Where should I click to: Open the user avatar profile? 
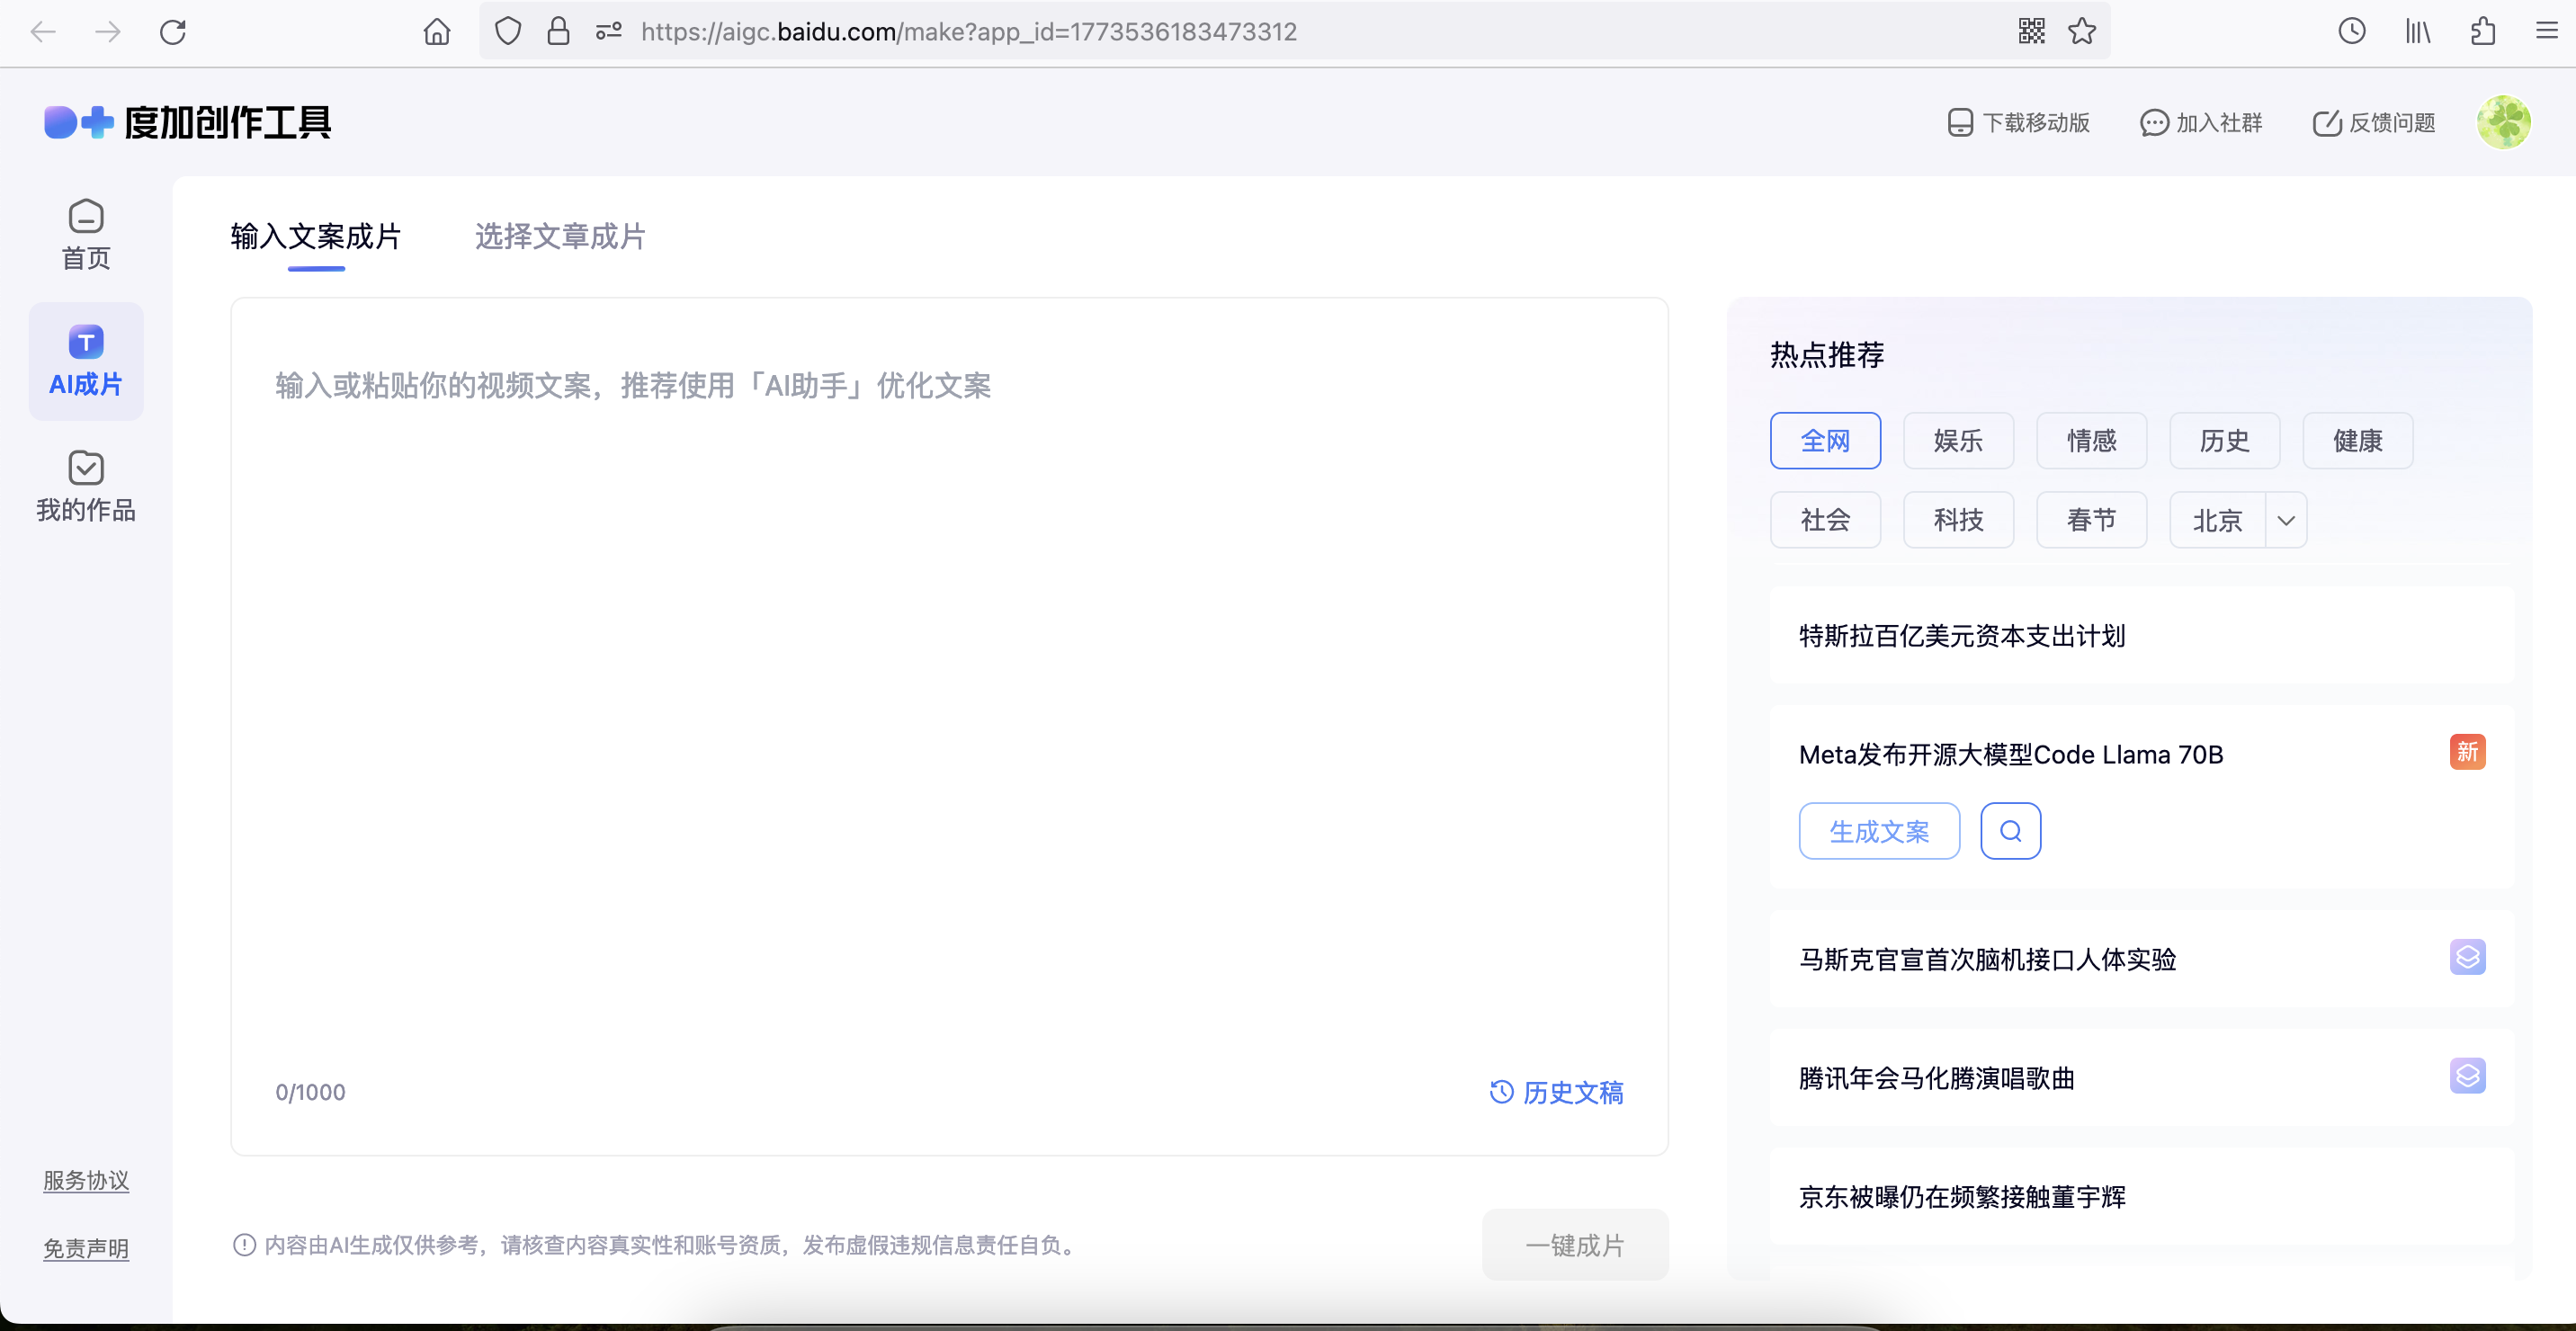tap(2504, 122)
